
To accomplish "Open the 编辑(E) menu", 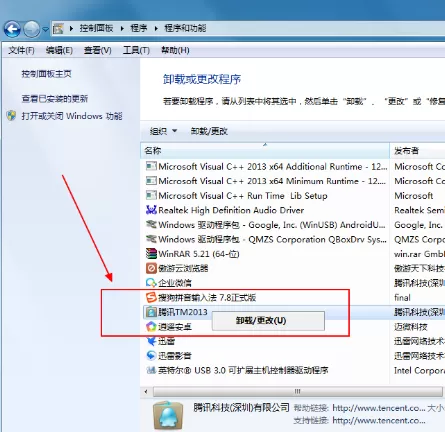I will point(59,50).
